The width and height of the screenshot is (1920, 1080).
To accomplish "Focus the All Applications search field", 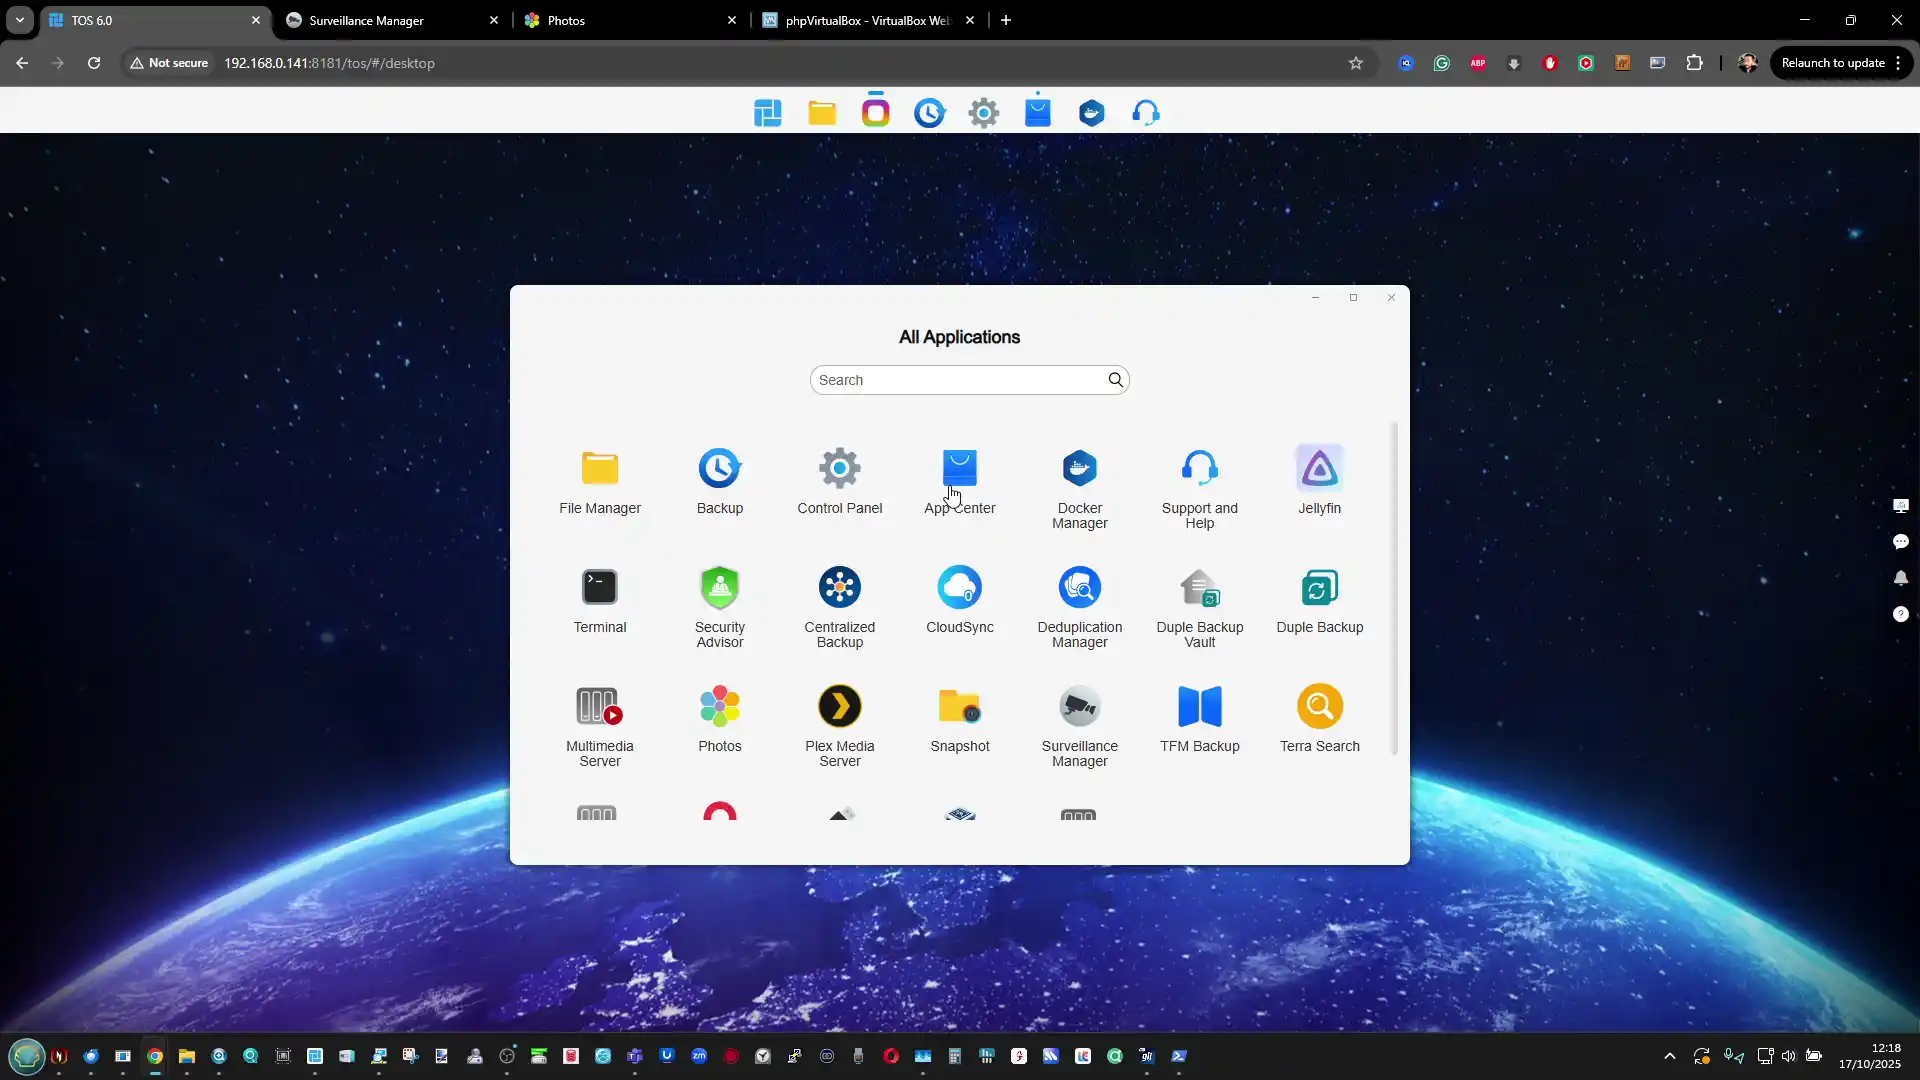I will (x=958, y=380).
